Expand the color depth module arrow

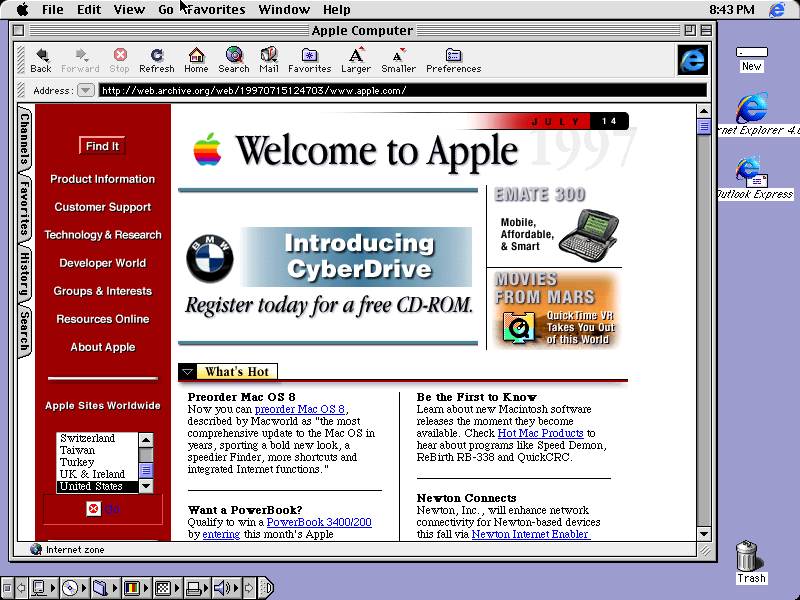[145, 588]
